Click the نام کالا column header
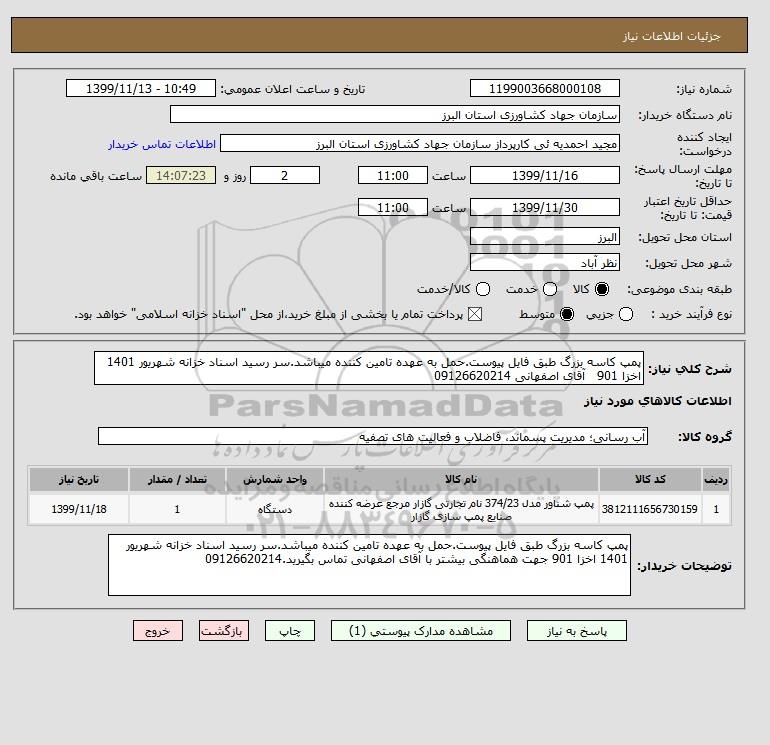The height and width of the screenshot is (745, 770). [461, 479]
